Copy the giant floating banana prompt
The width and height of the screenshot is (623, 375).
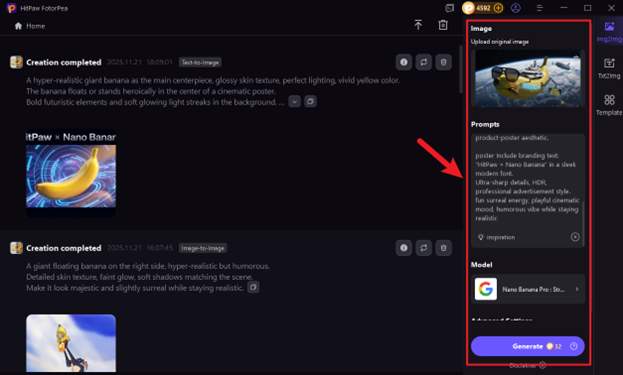coord(253,287)
